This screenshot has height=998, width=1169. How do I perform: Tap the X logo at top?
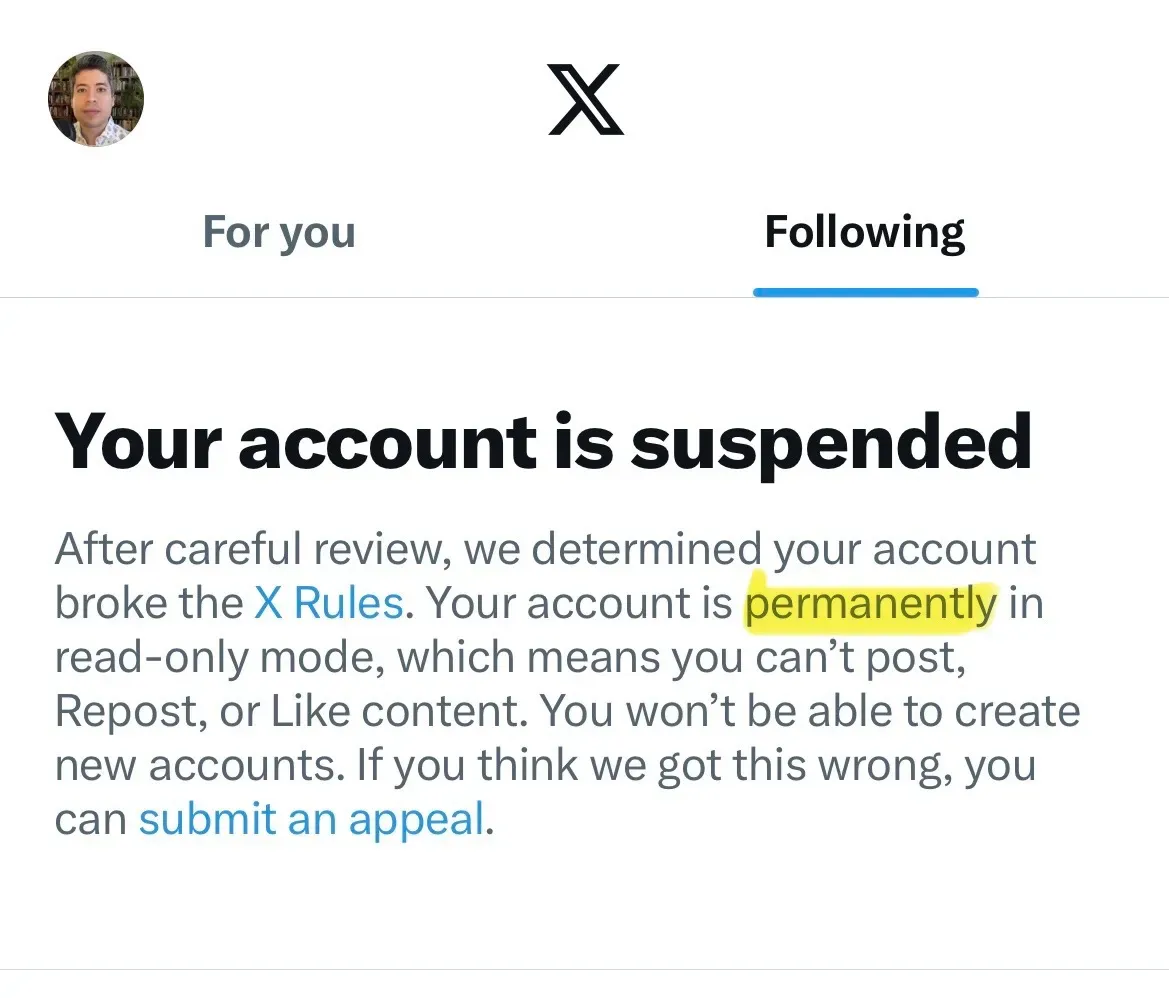585,99
